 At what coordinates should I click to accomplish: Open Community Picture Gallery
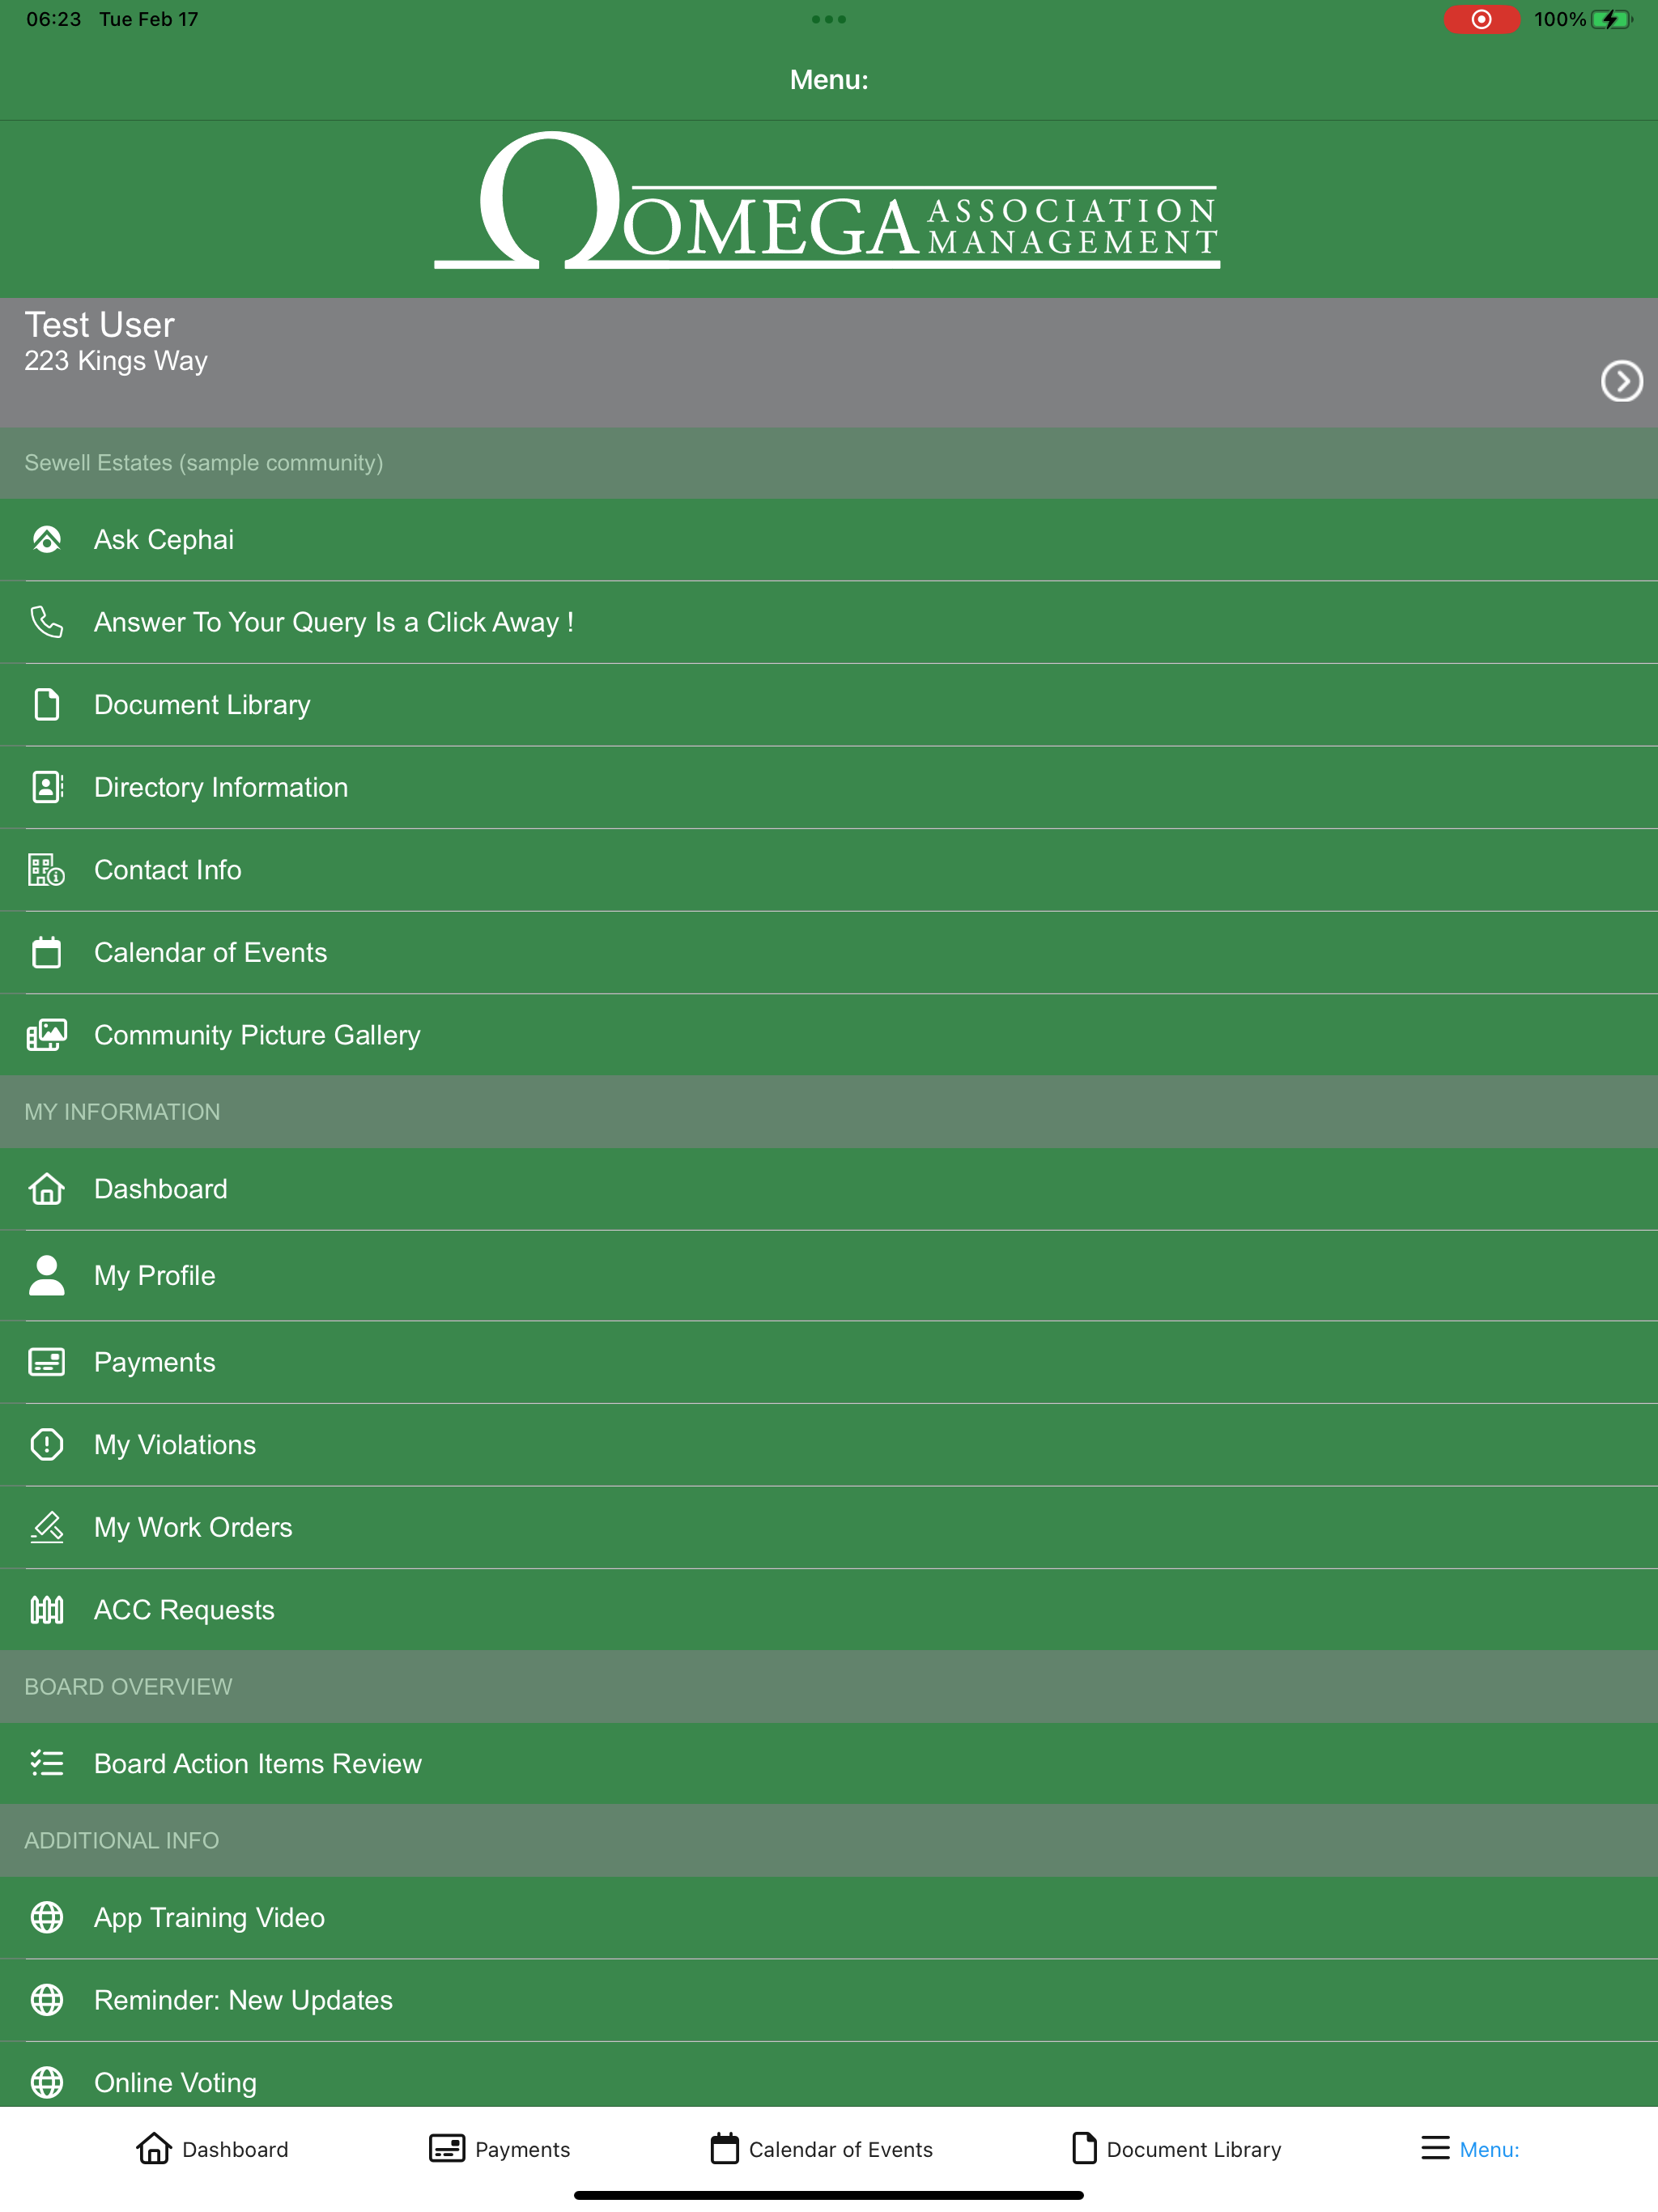pyautogui.click(x=829, y=1035)
